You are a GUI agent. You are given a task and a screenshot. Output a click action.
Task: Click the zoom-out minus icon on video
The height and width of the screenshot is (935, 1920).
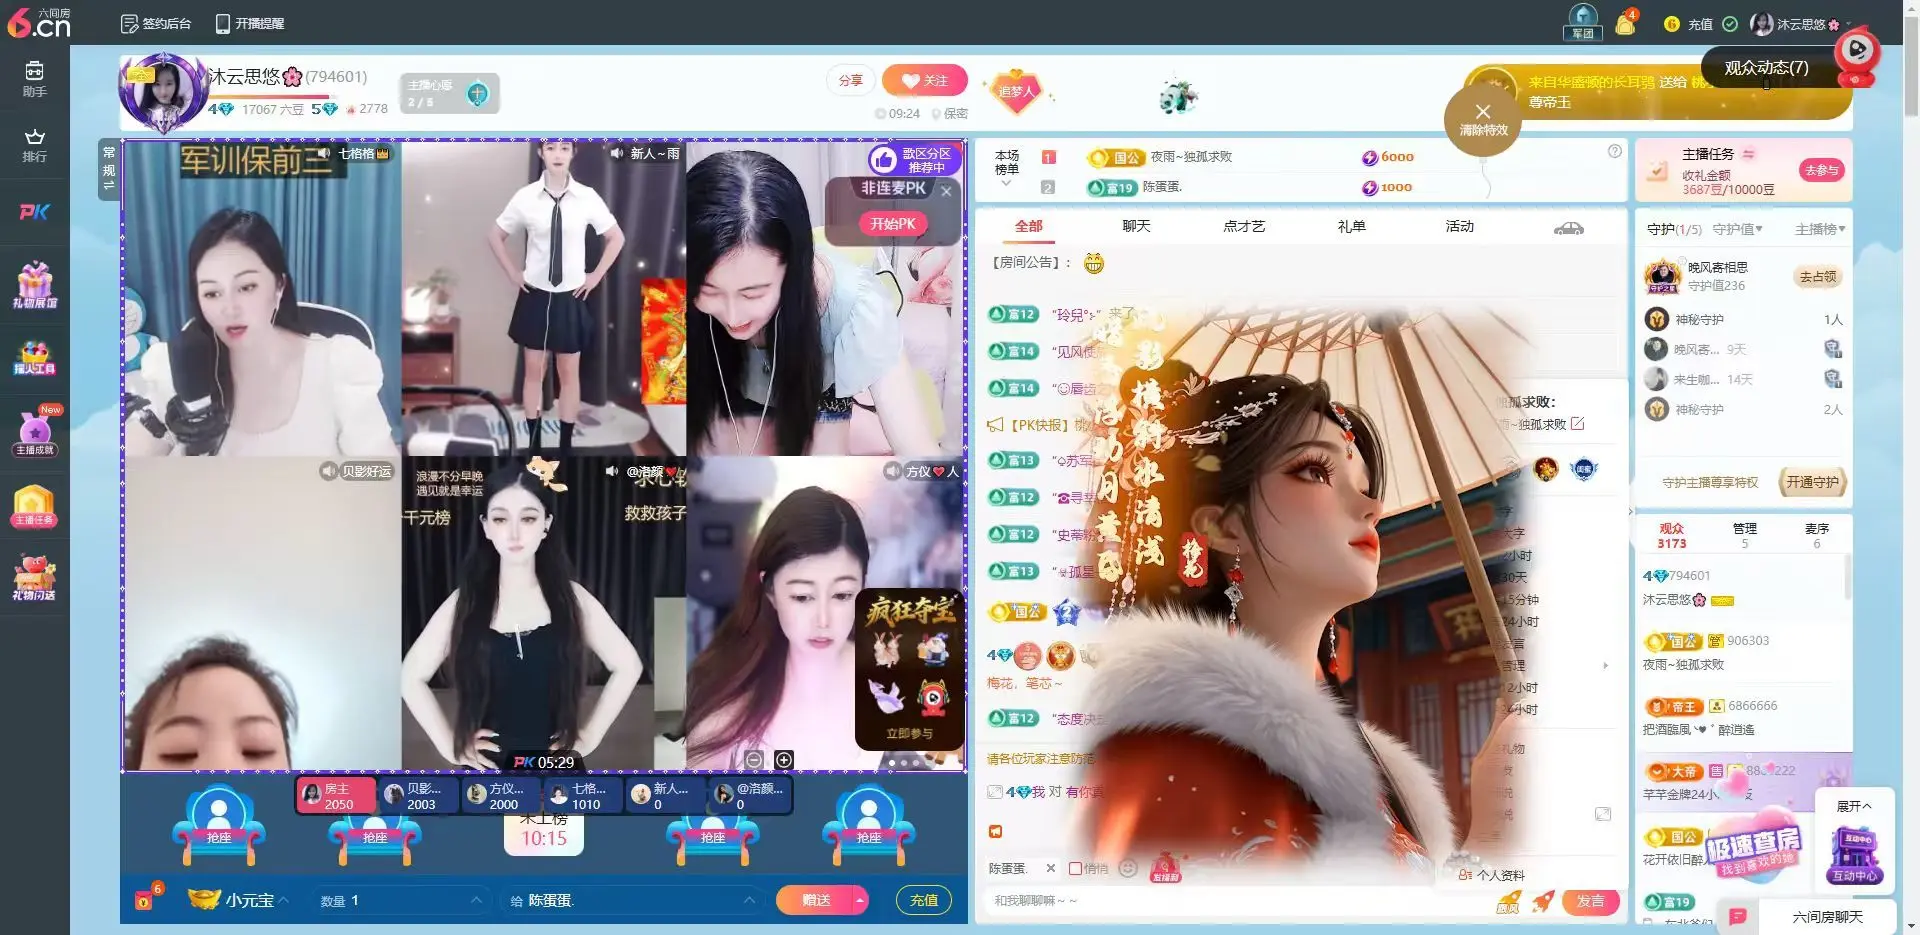click(x=755, y=760)
